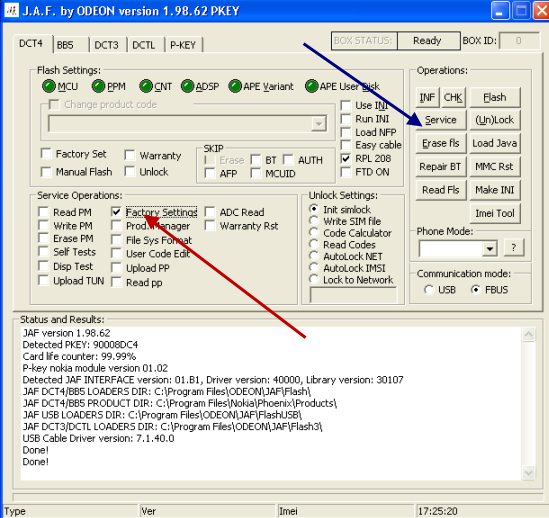Check the ADC Read option
549x518 pixels.
[x=210, y=212]
